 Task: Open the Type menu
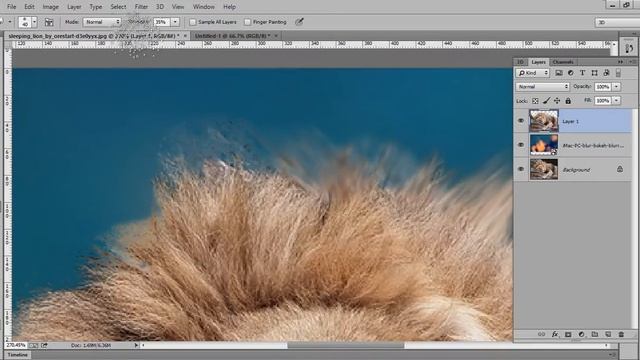coord(96,7)
